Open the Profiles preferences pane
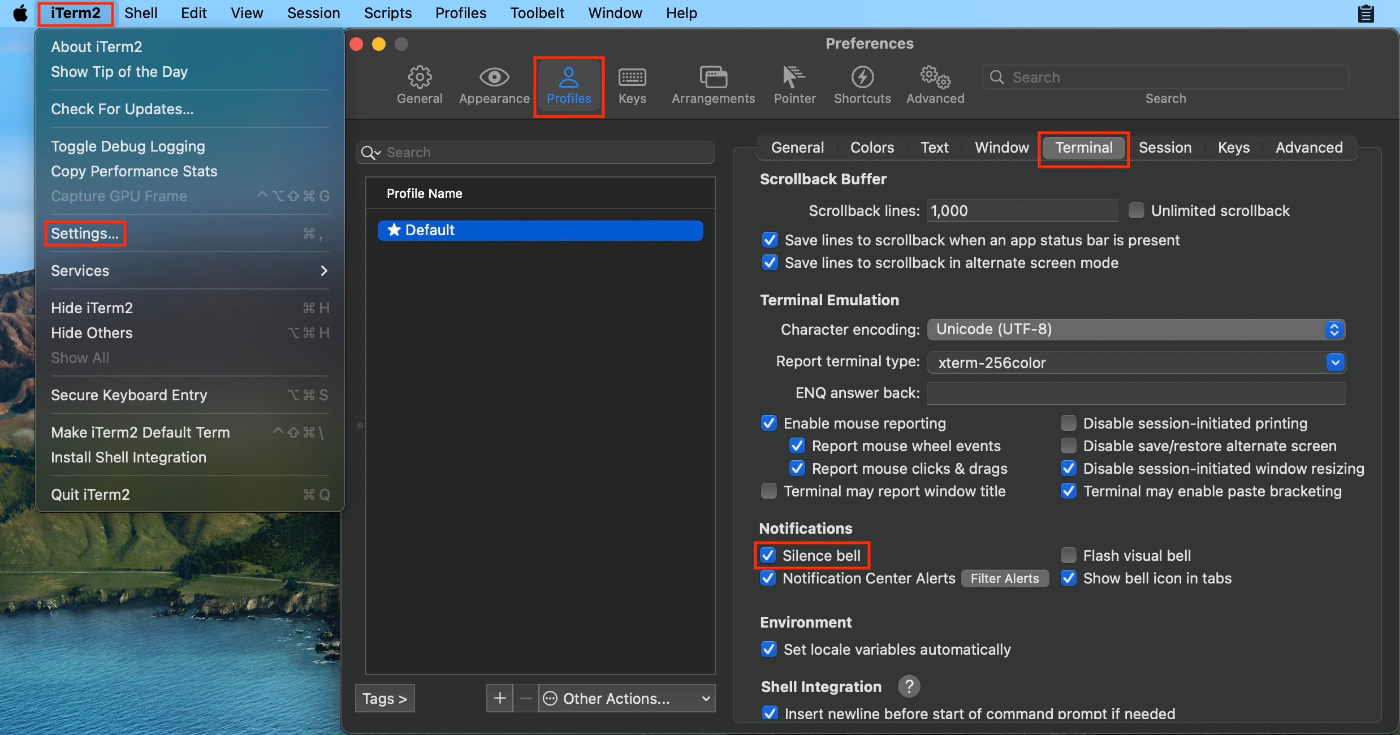The width and height of the screenshot is (1400, 735). pos(569,86)
